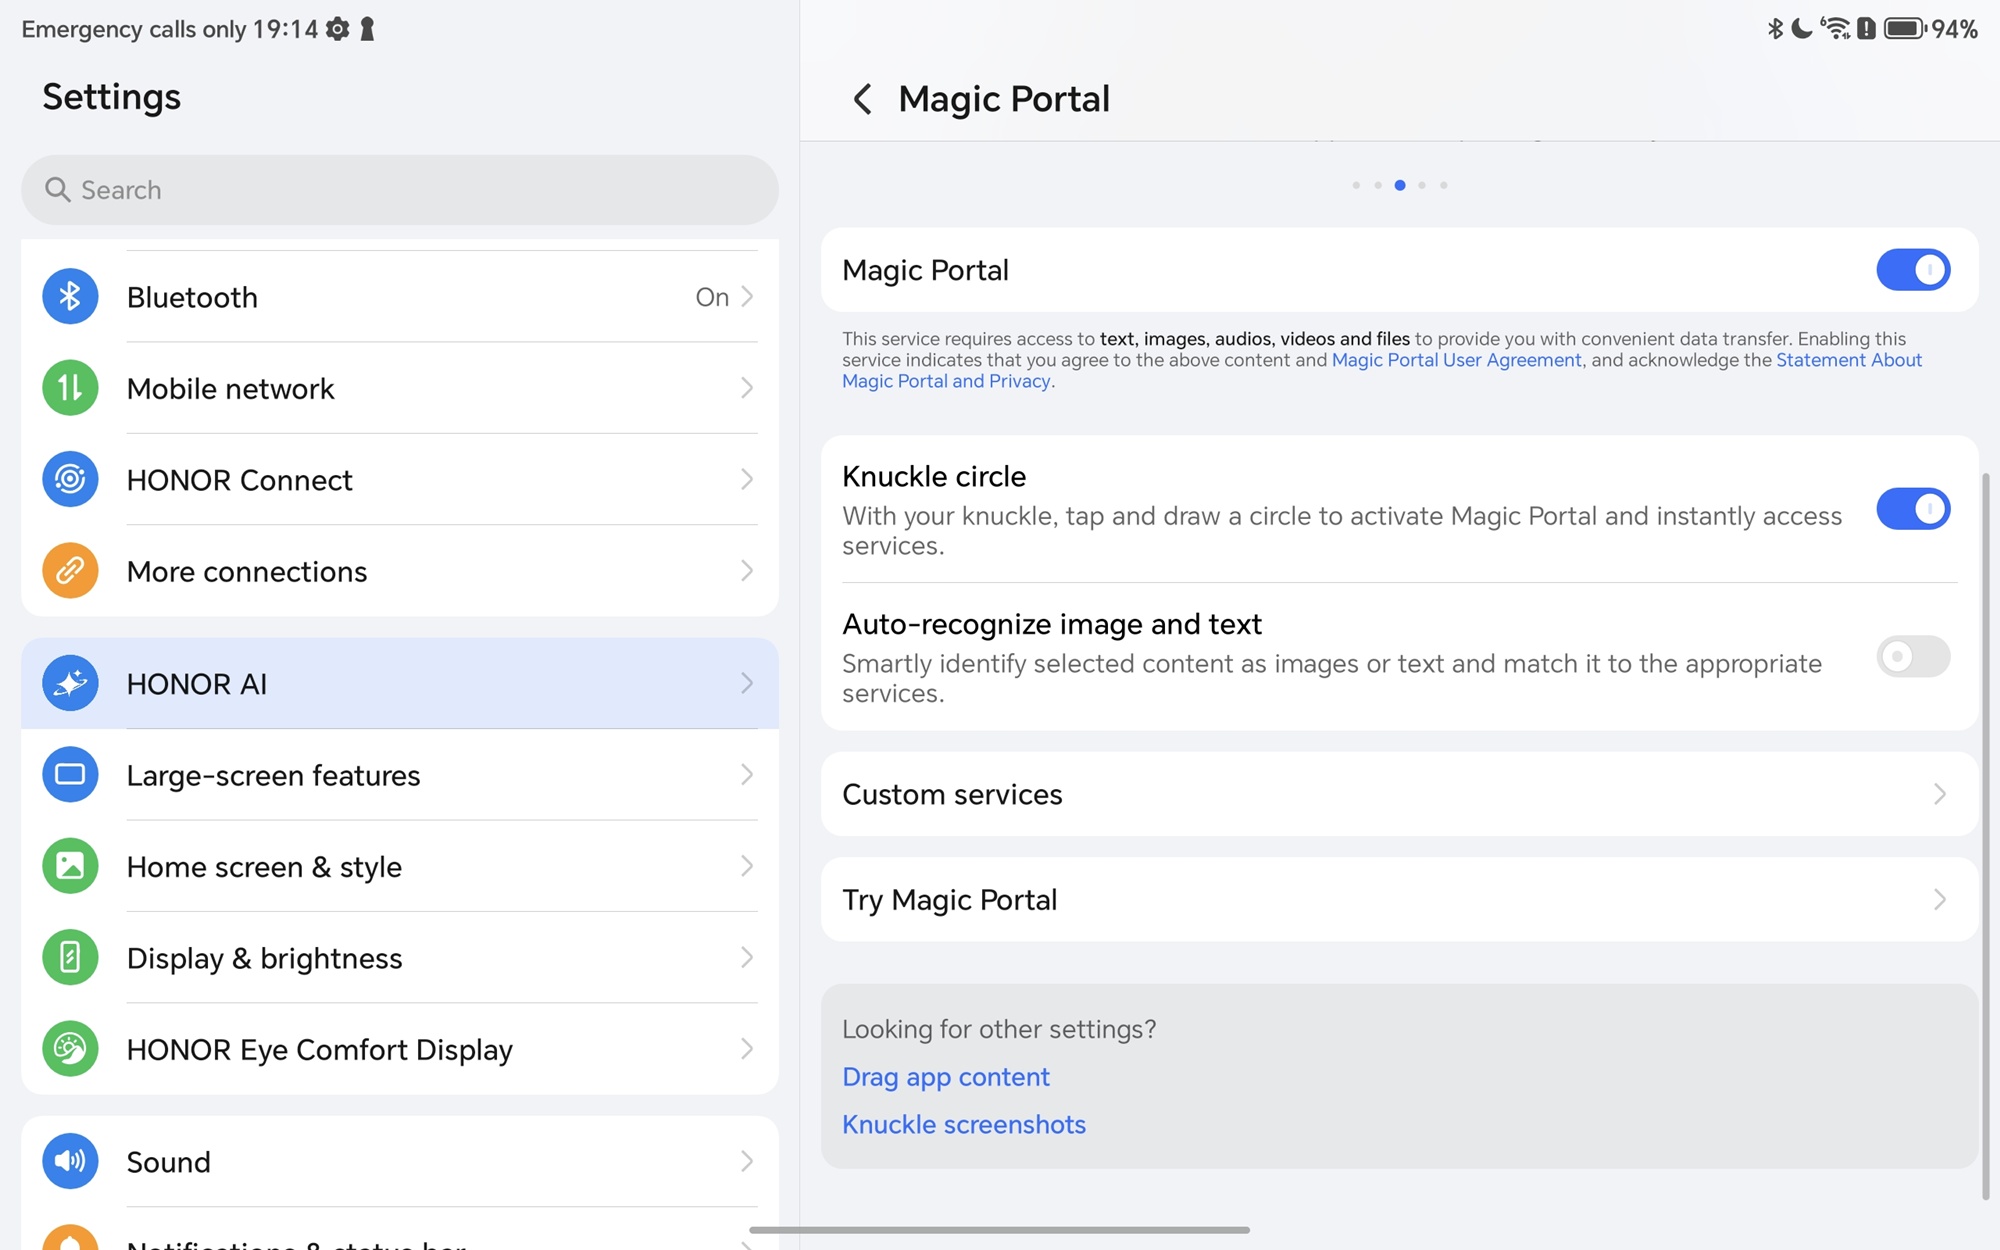Disable the Knuckle circle toggle
This screenshot has width=2000, height=1250.
(1912, 509)
